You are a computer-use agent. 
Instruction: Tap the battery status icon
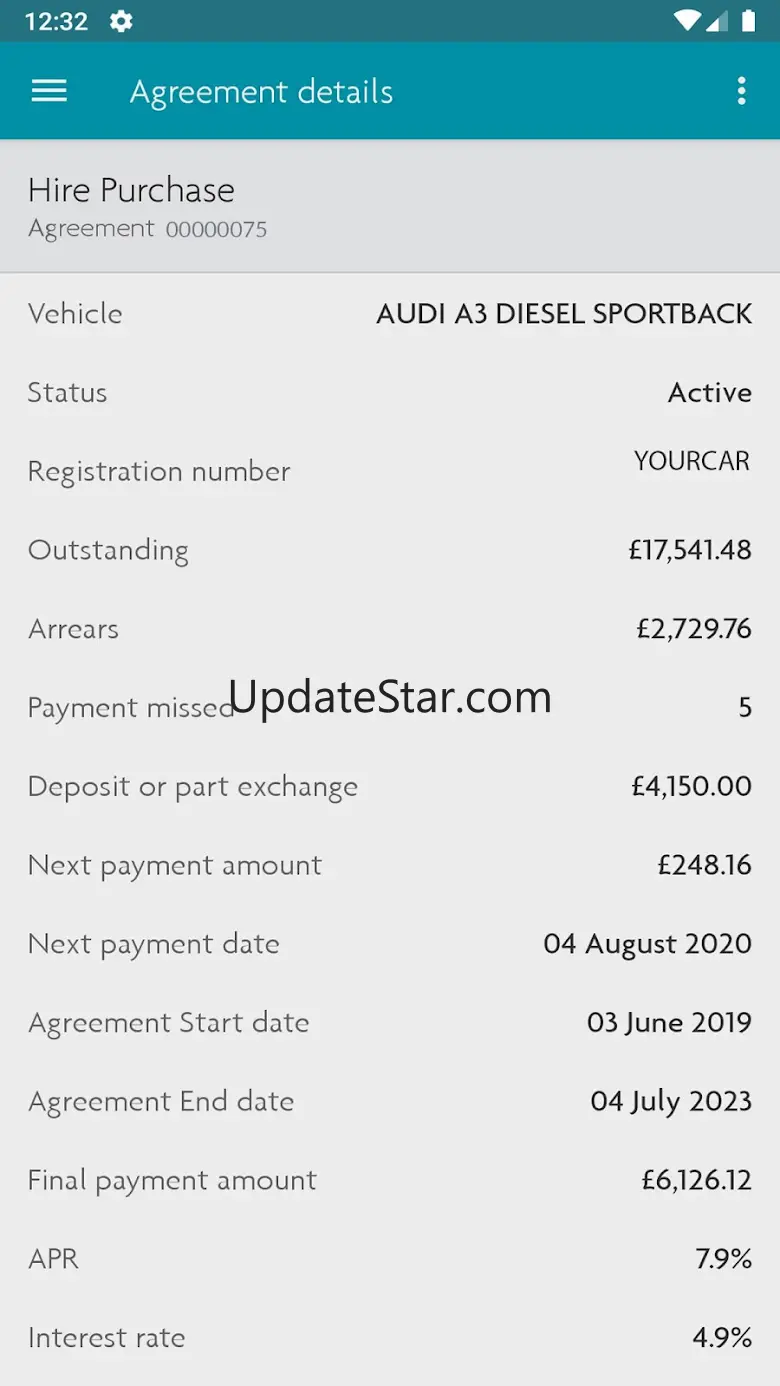click(748, 21)
